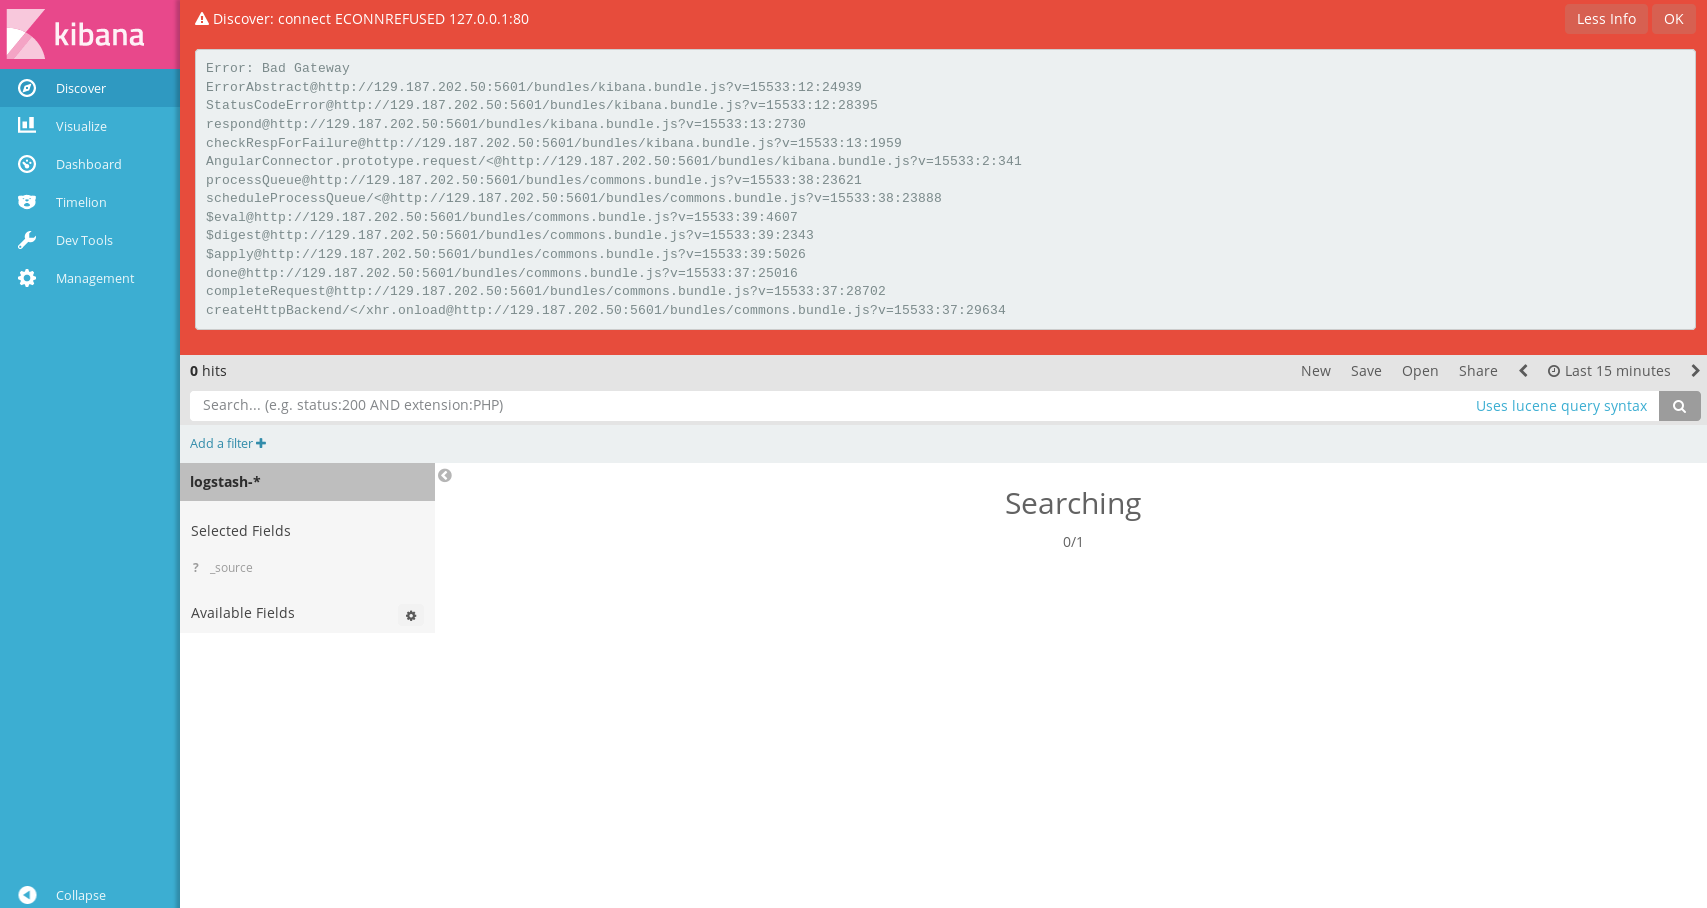Open the Management section
The height and width of the screenshot is (908, 1707).
95,278
